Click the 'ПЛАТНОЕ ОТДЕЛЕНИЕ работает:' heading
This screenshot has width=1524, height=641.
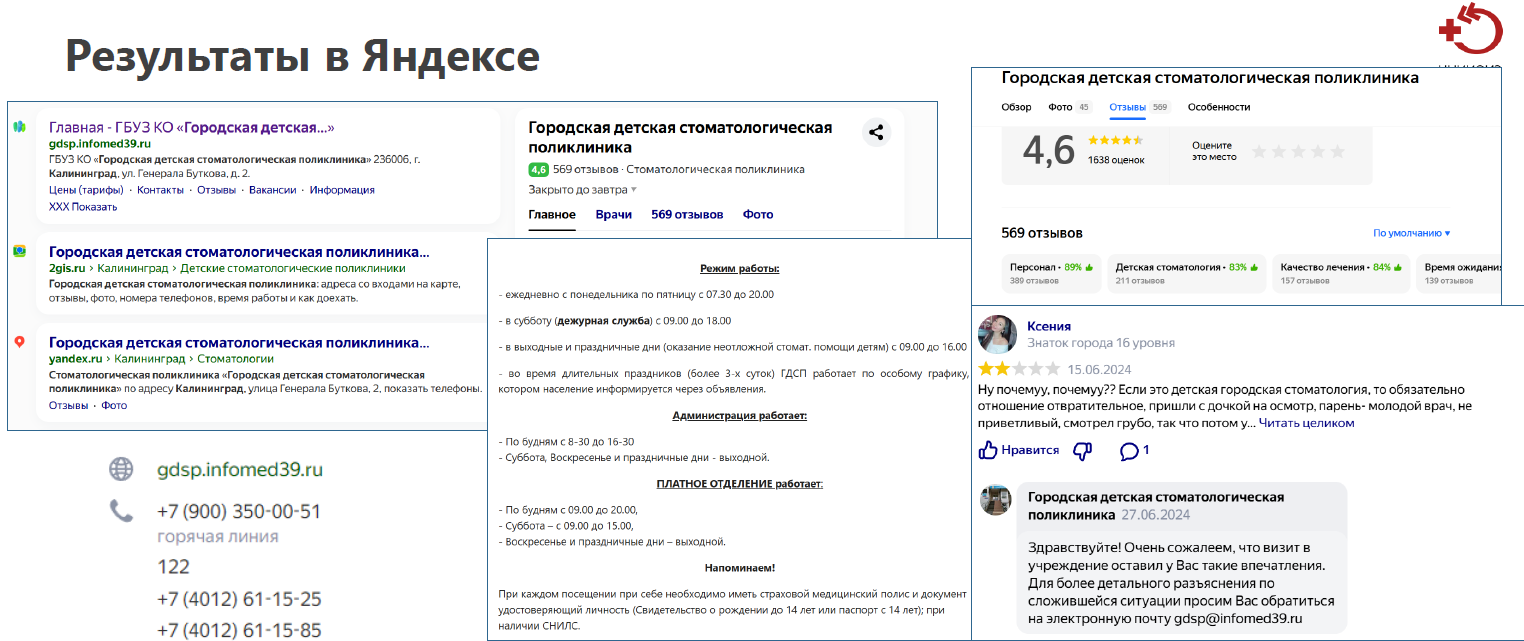point(739,483)
